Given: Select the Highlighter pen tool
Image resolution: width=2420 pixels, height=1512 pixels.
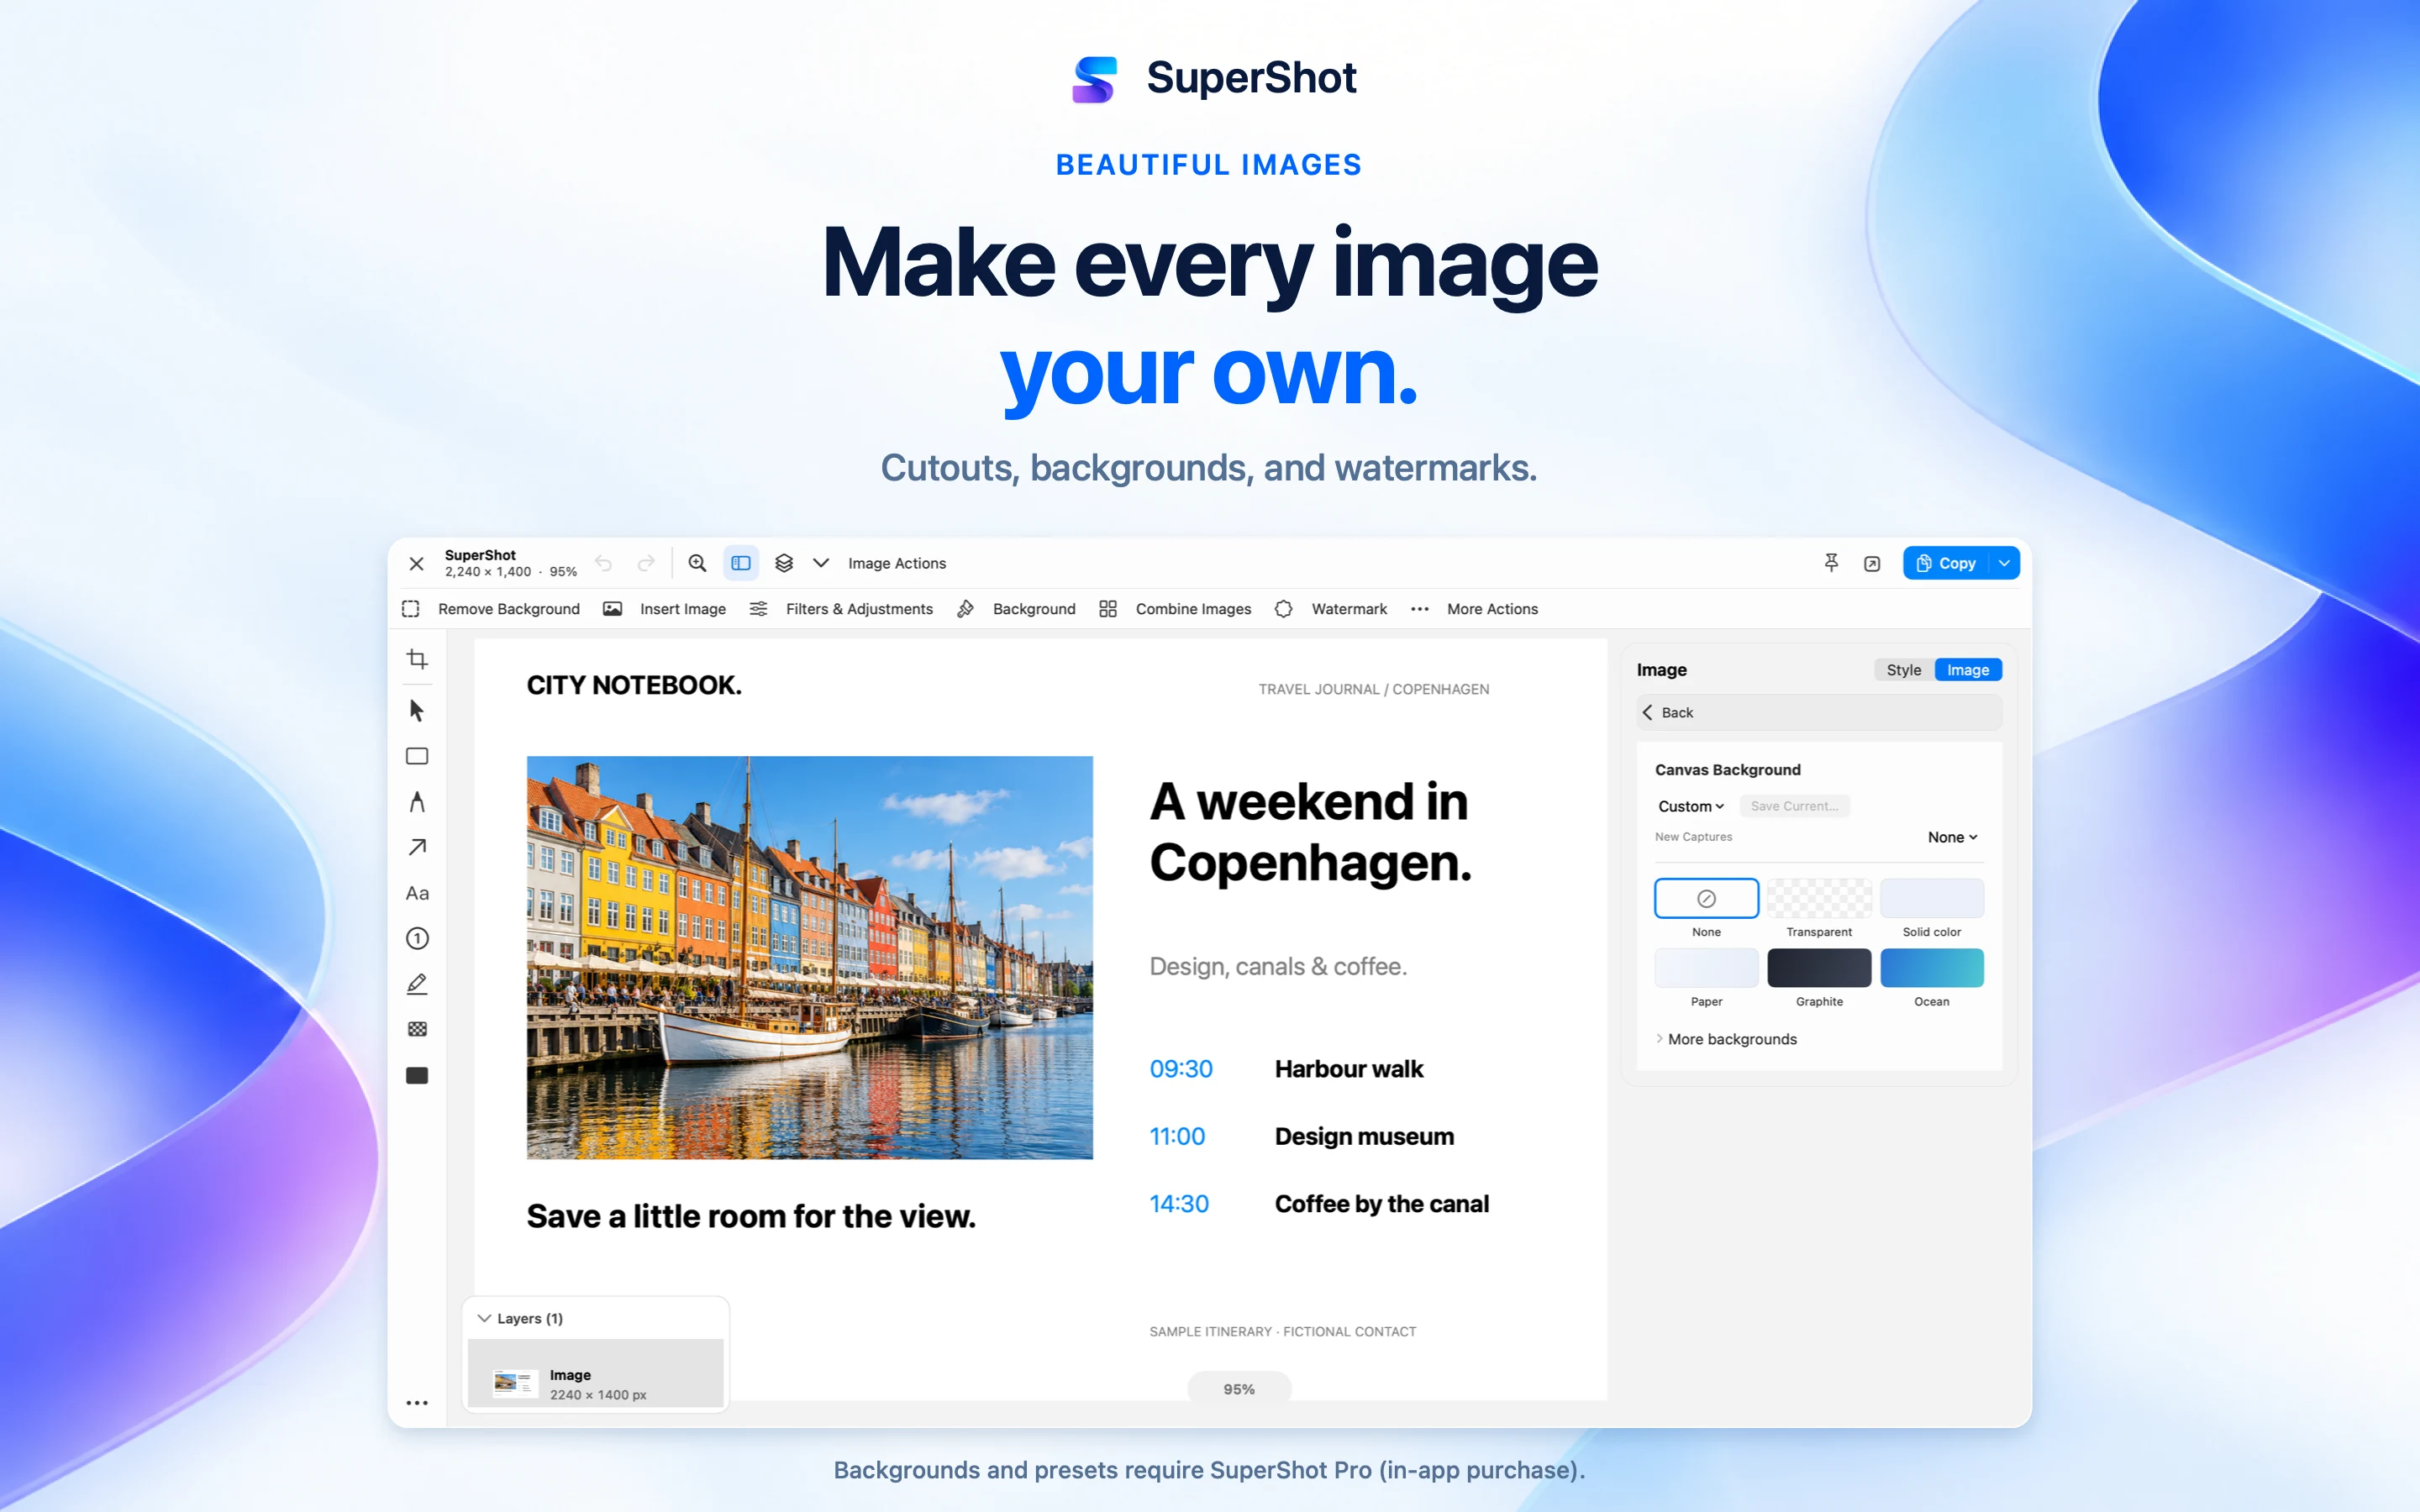Looking at the screenshot, I should 417,984.
